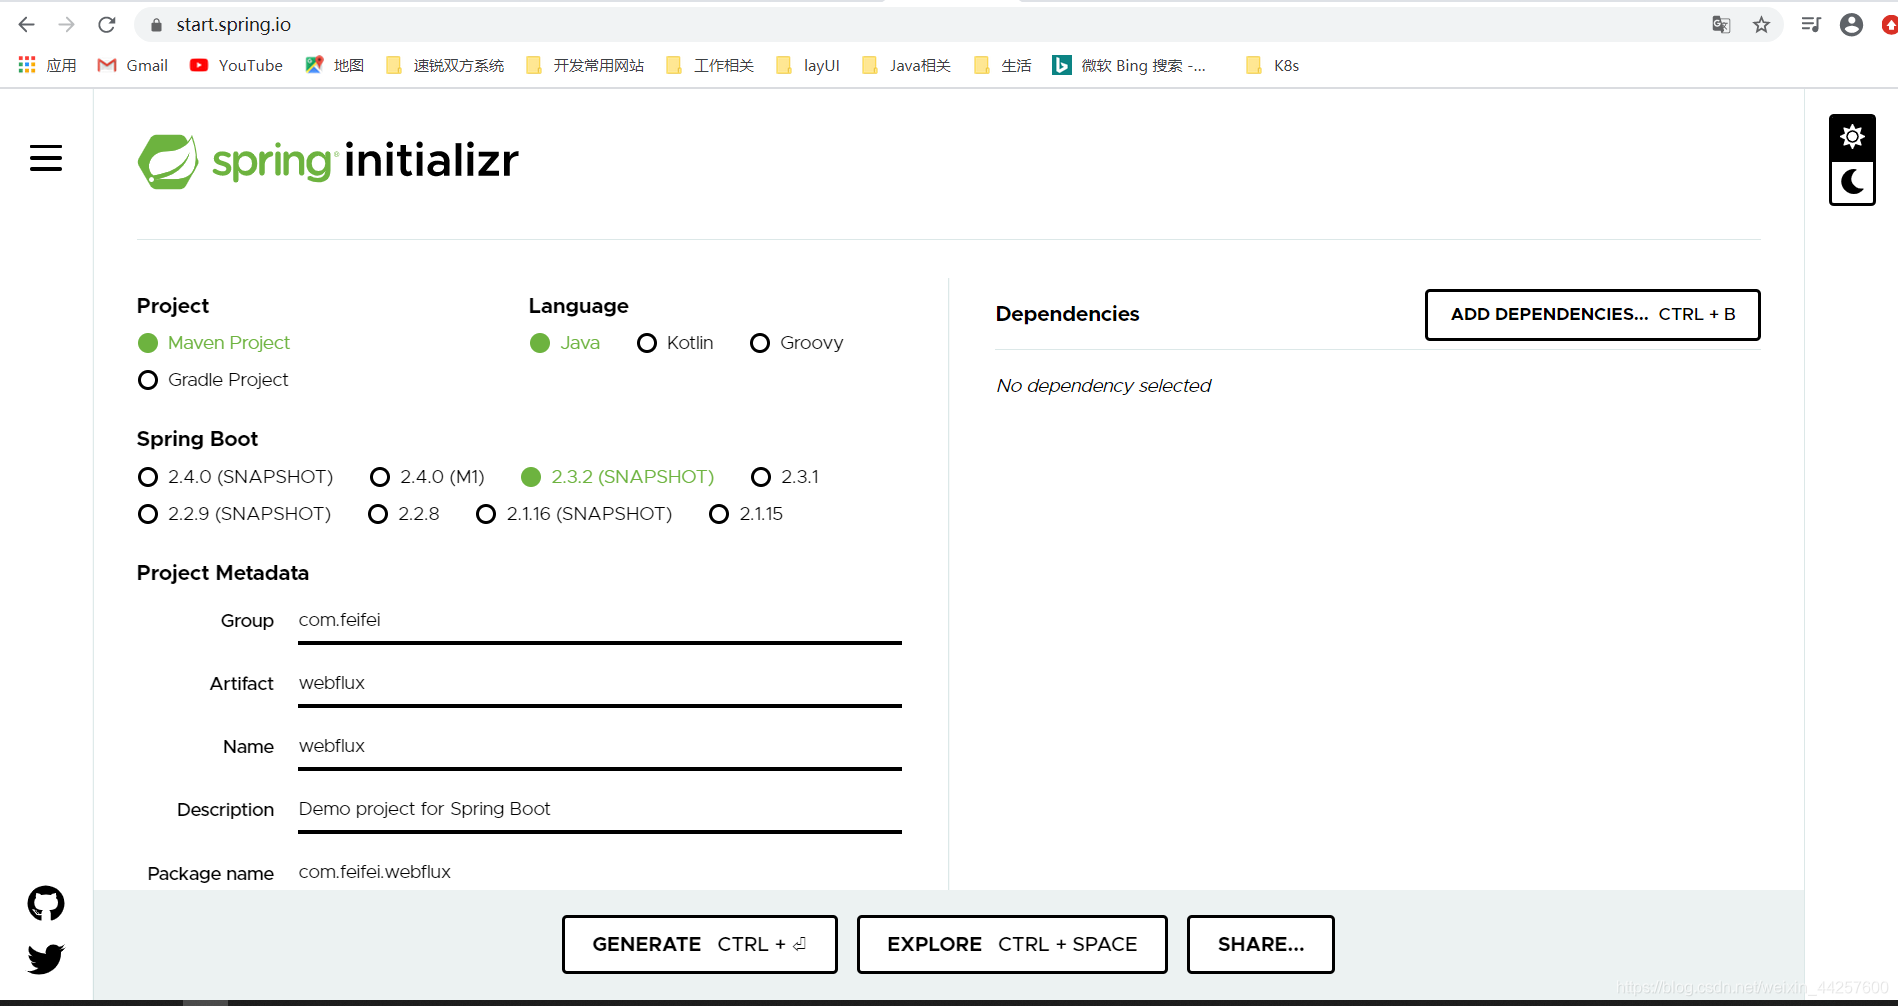Open the browser profile avatar
1898x1006 pixels.
(x=1851, y=25)
